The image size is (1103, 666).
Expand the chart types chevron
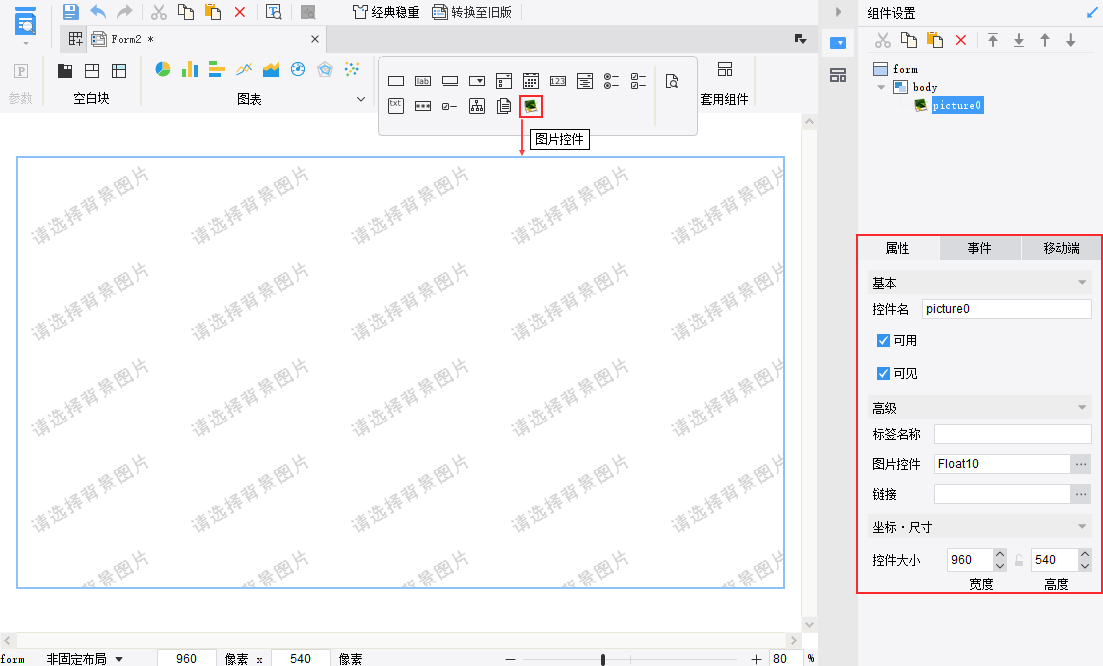point(361,99)
